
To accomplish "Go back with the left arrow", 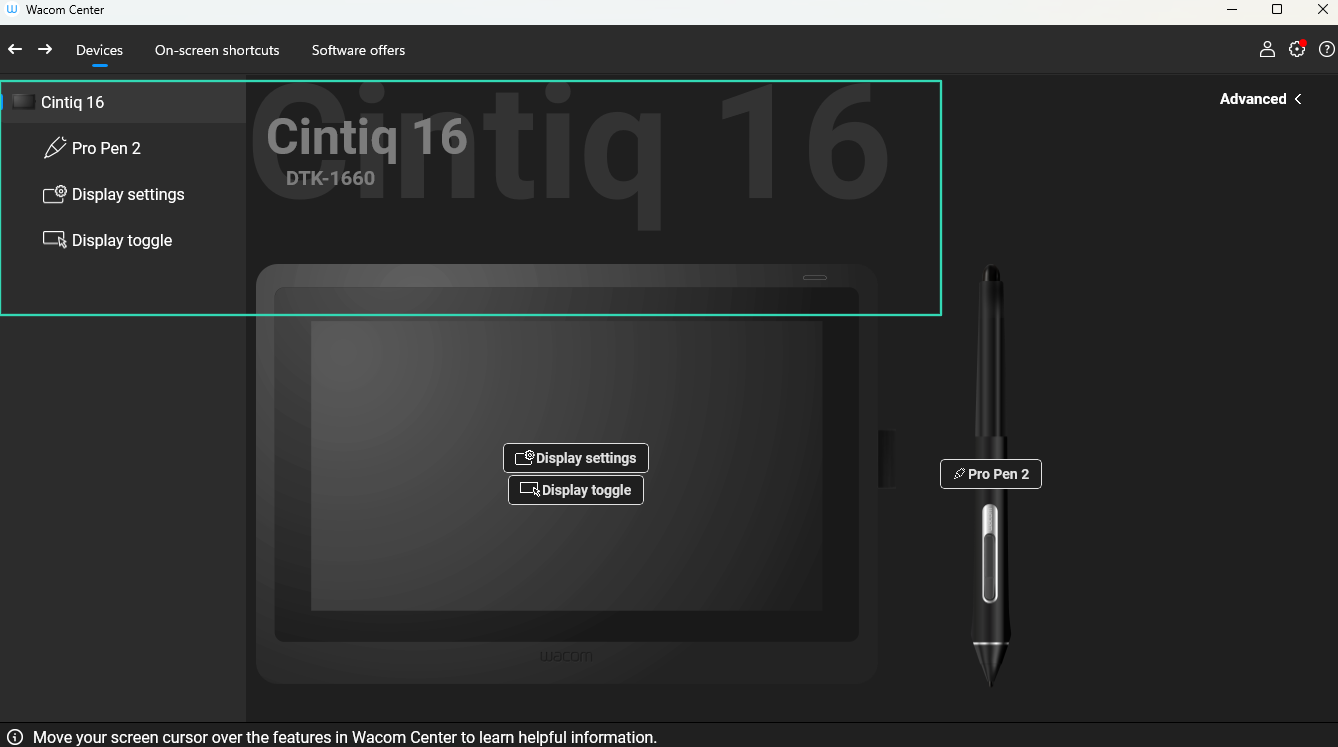I will (x=15, y=49).
